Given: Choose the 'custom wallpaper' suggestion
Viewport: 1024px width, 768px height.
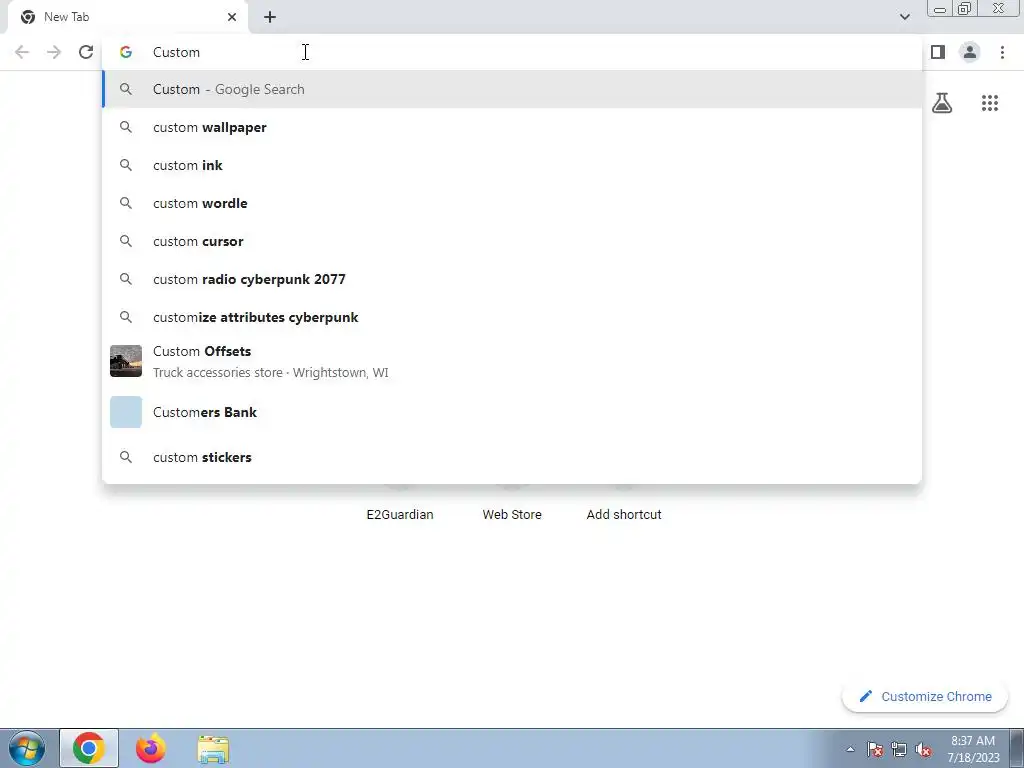Looking at the screenshot, I should click(x=512, y=127).
